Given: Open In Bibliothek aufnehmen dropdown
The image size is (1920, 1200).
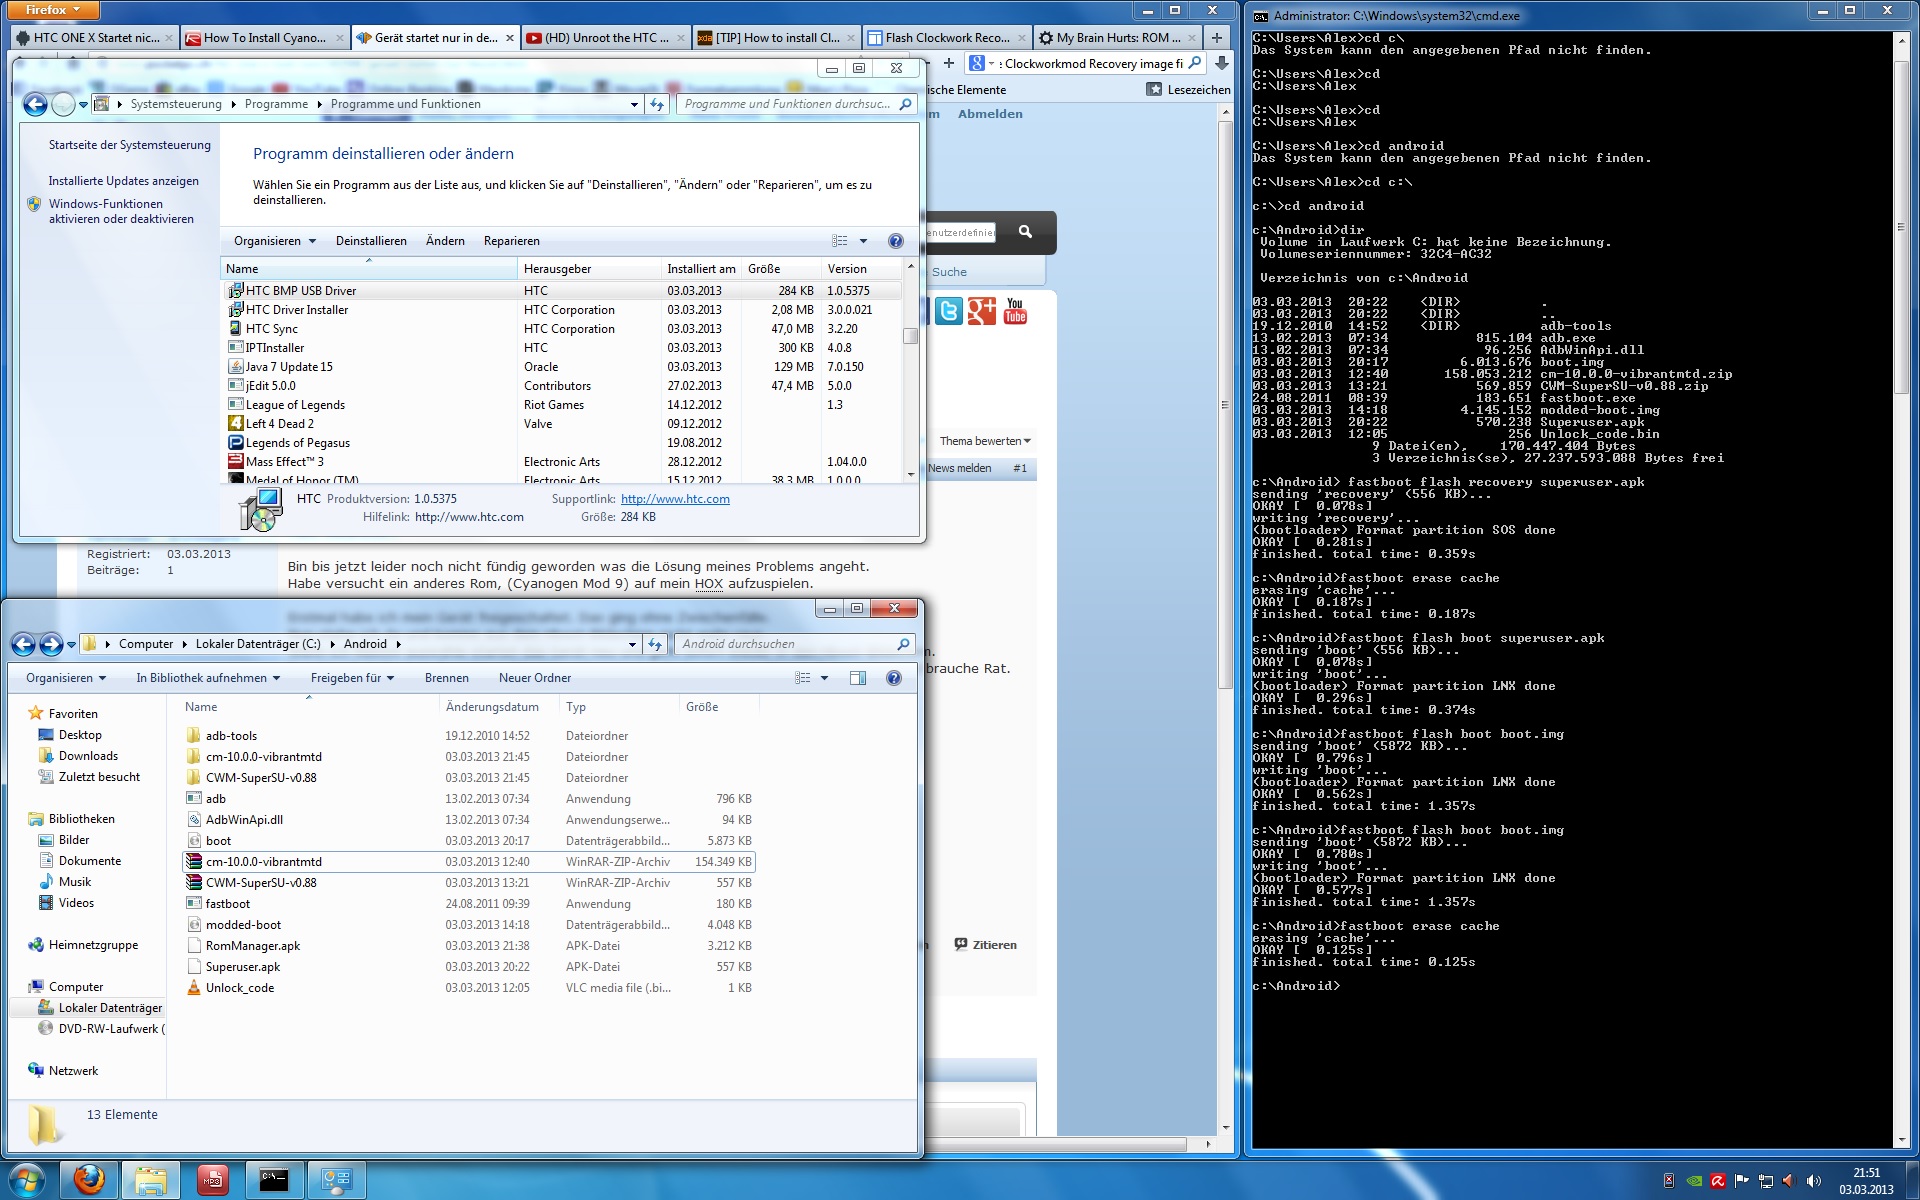Looking at the screenshot, I should pyautogui.click(x=208, y=678).
